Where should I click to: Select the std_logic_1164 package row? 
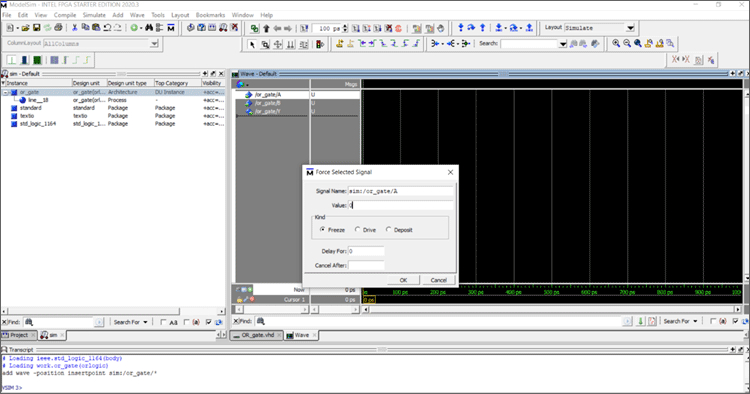(x=112, y=124)
